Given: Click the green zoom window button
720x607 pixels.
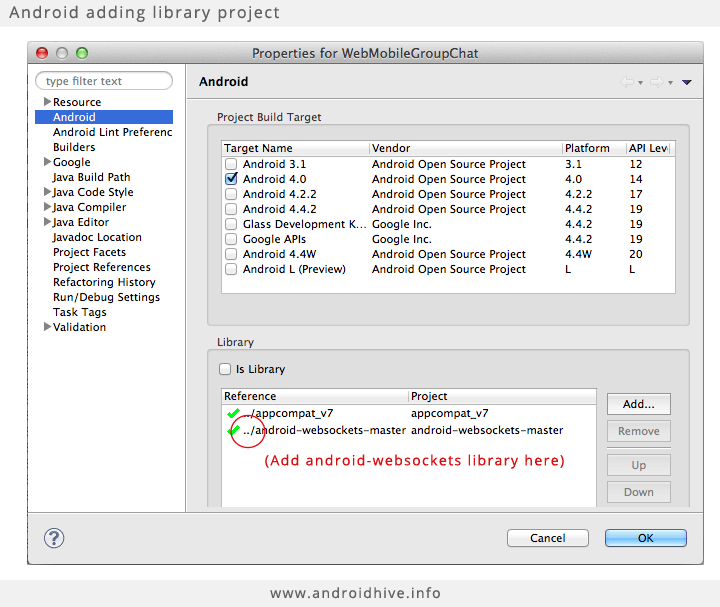Looking at the screenshot, I should pos(82,53).
